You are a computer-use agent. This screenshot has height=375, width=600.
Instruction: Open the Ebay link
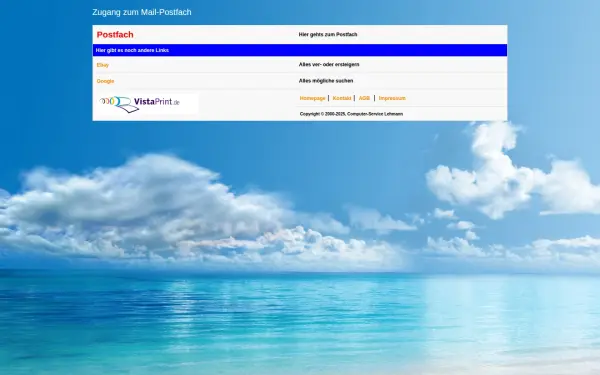[x=103, y=65]
